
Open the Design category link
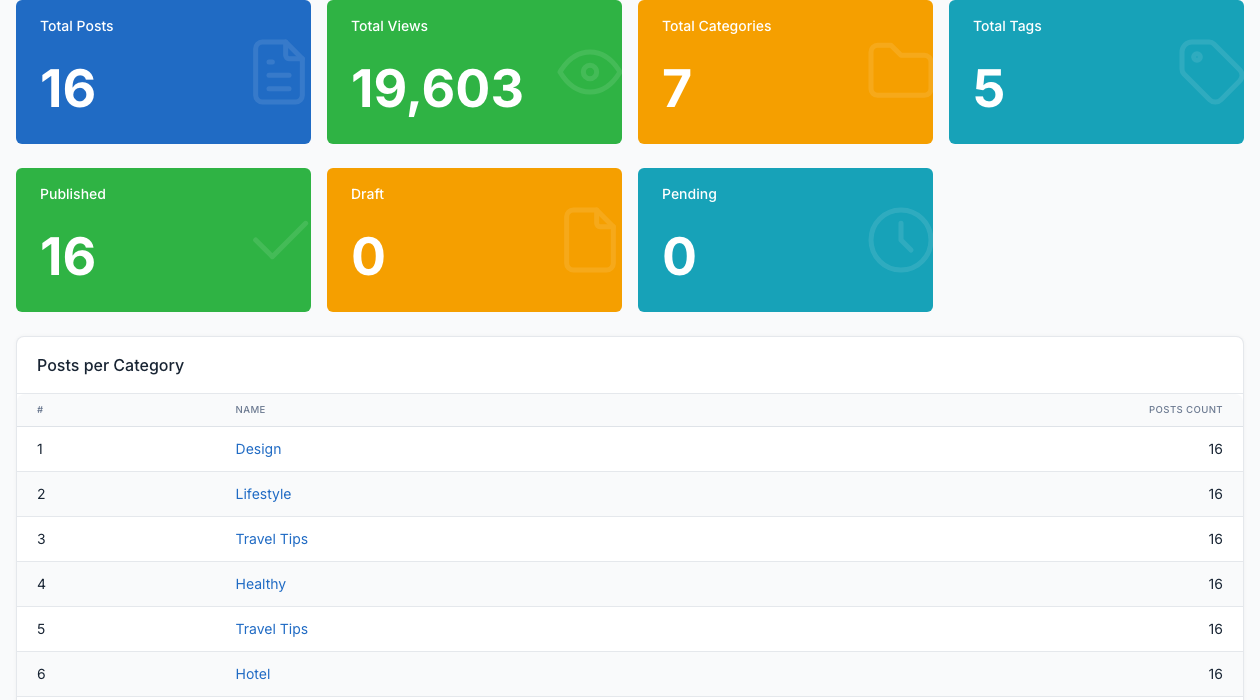258,449
